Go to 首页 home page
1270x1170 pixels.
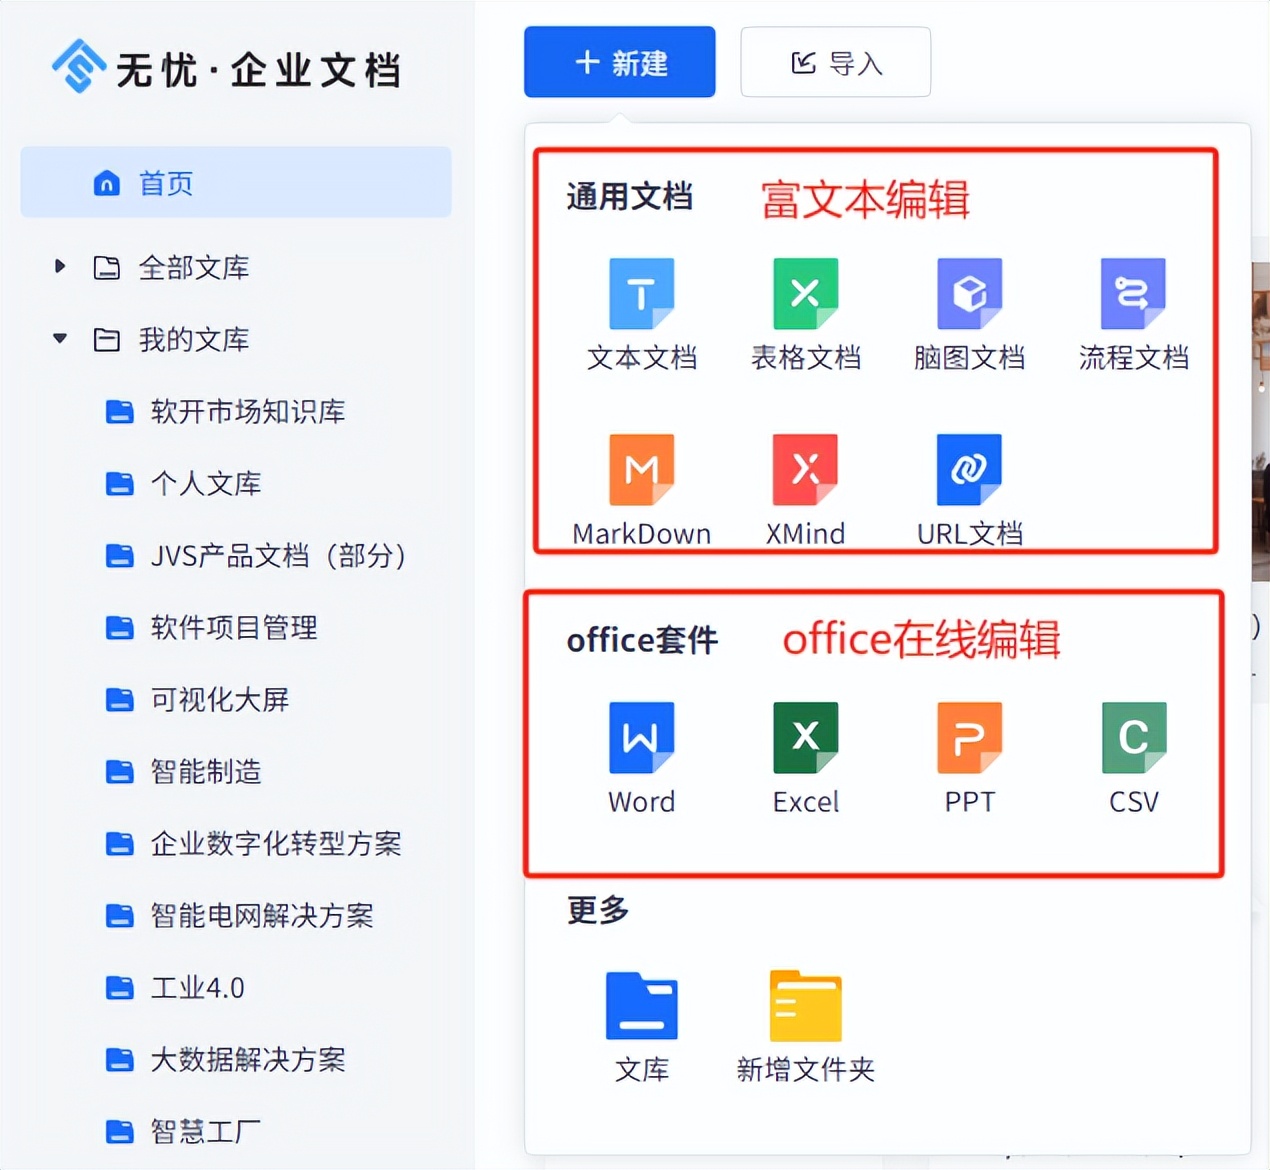(236, 182)
